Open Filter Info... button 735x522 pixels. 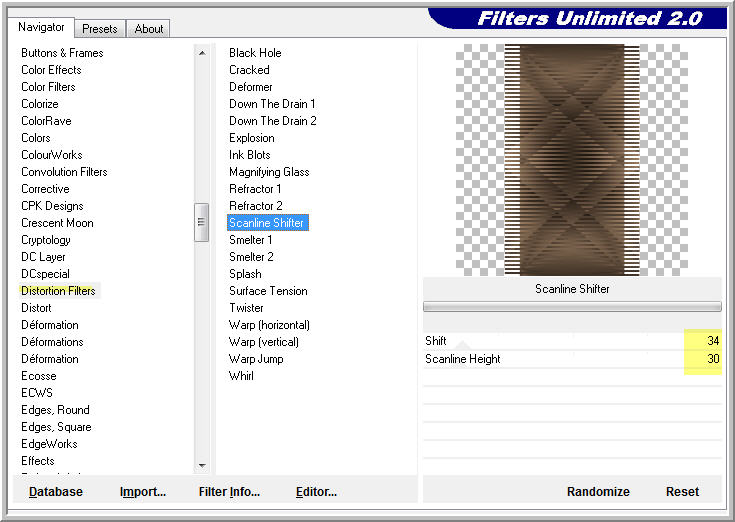coord(229,492)
